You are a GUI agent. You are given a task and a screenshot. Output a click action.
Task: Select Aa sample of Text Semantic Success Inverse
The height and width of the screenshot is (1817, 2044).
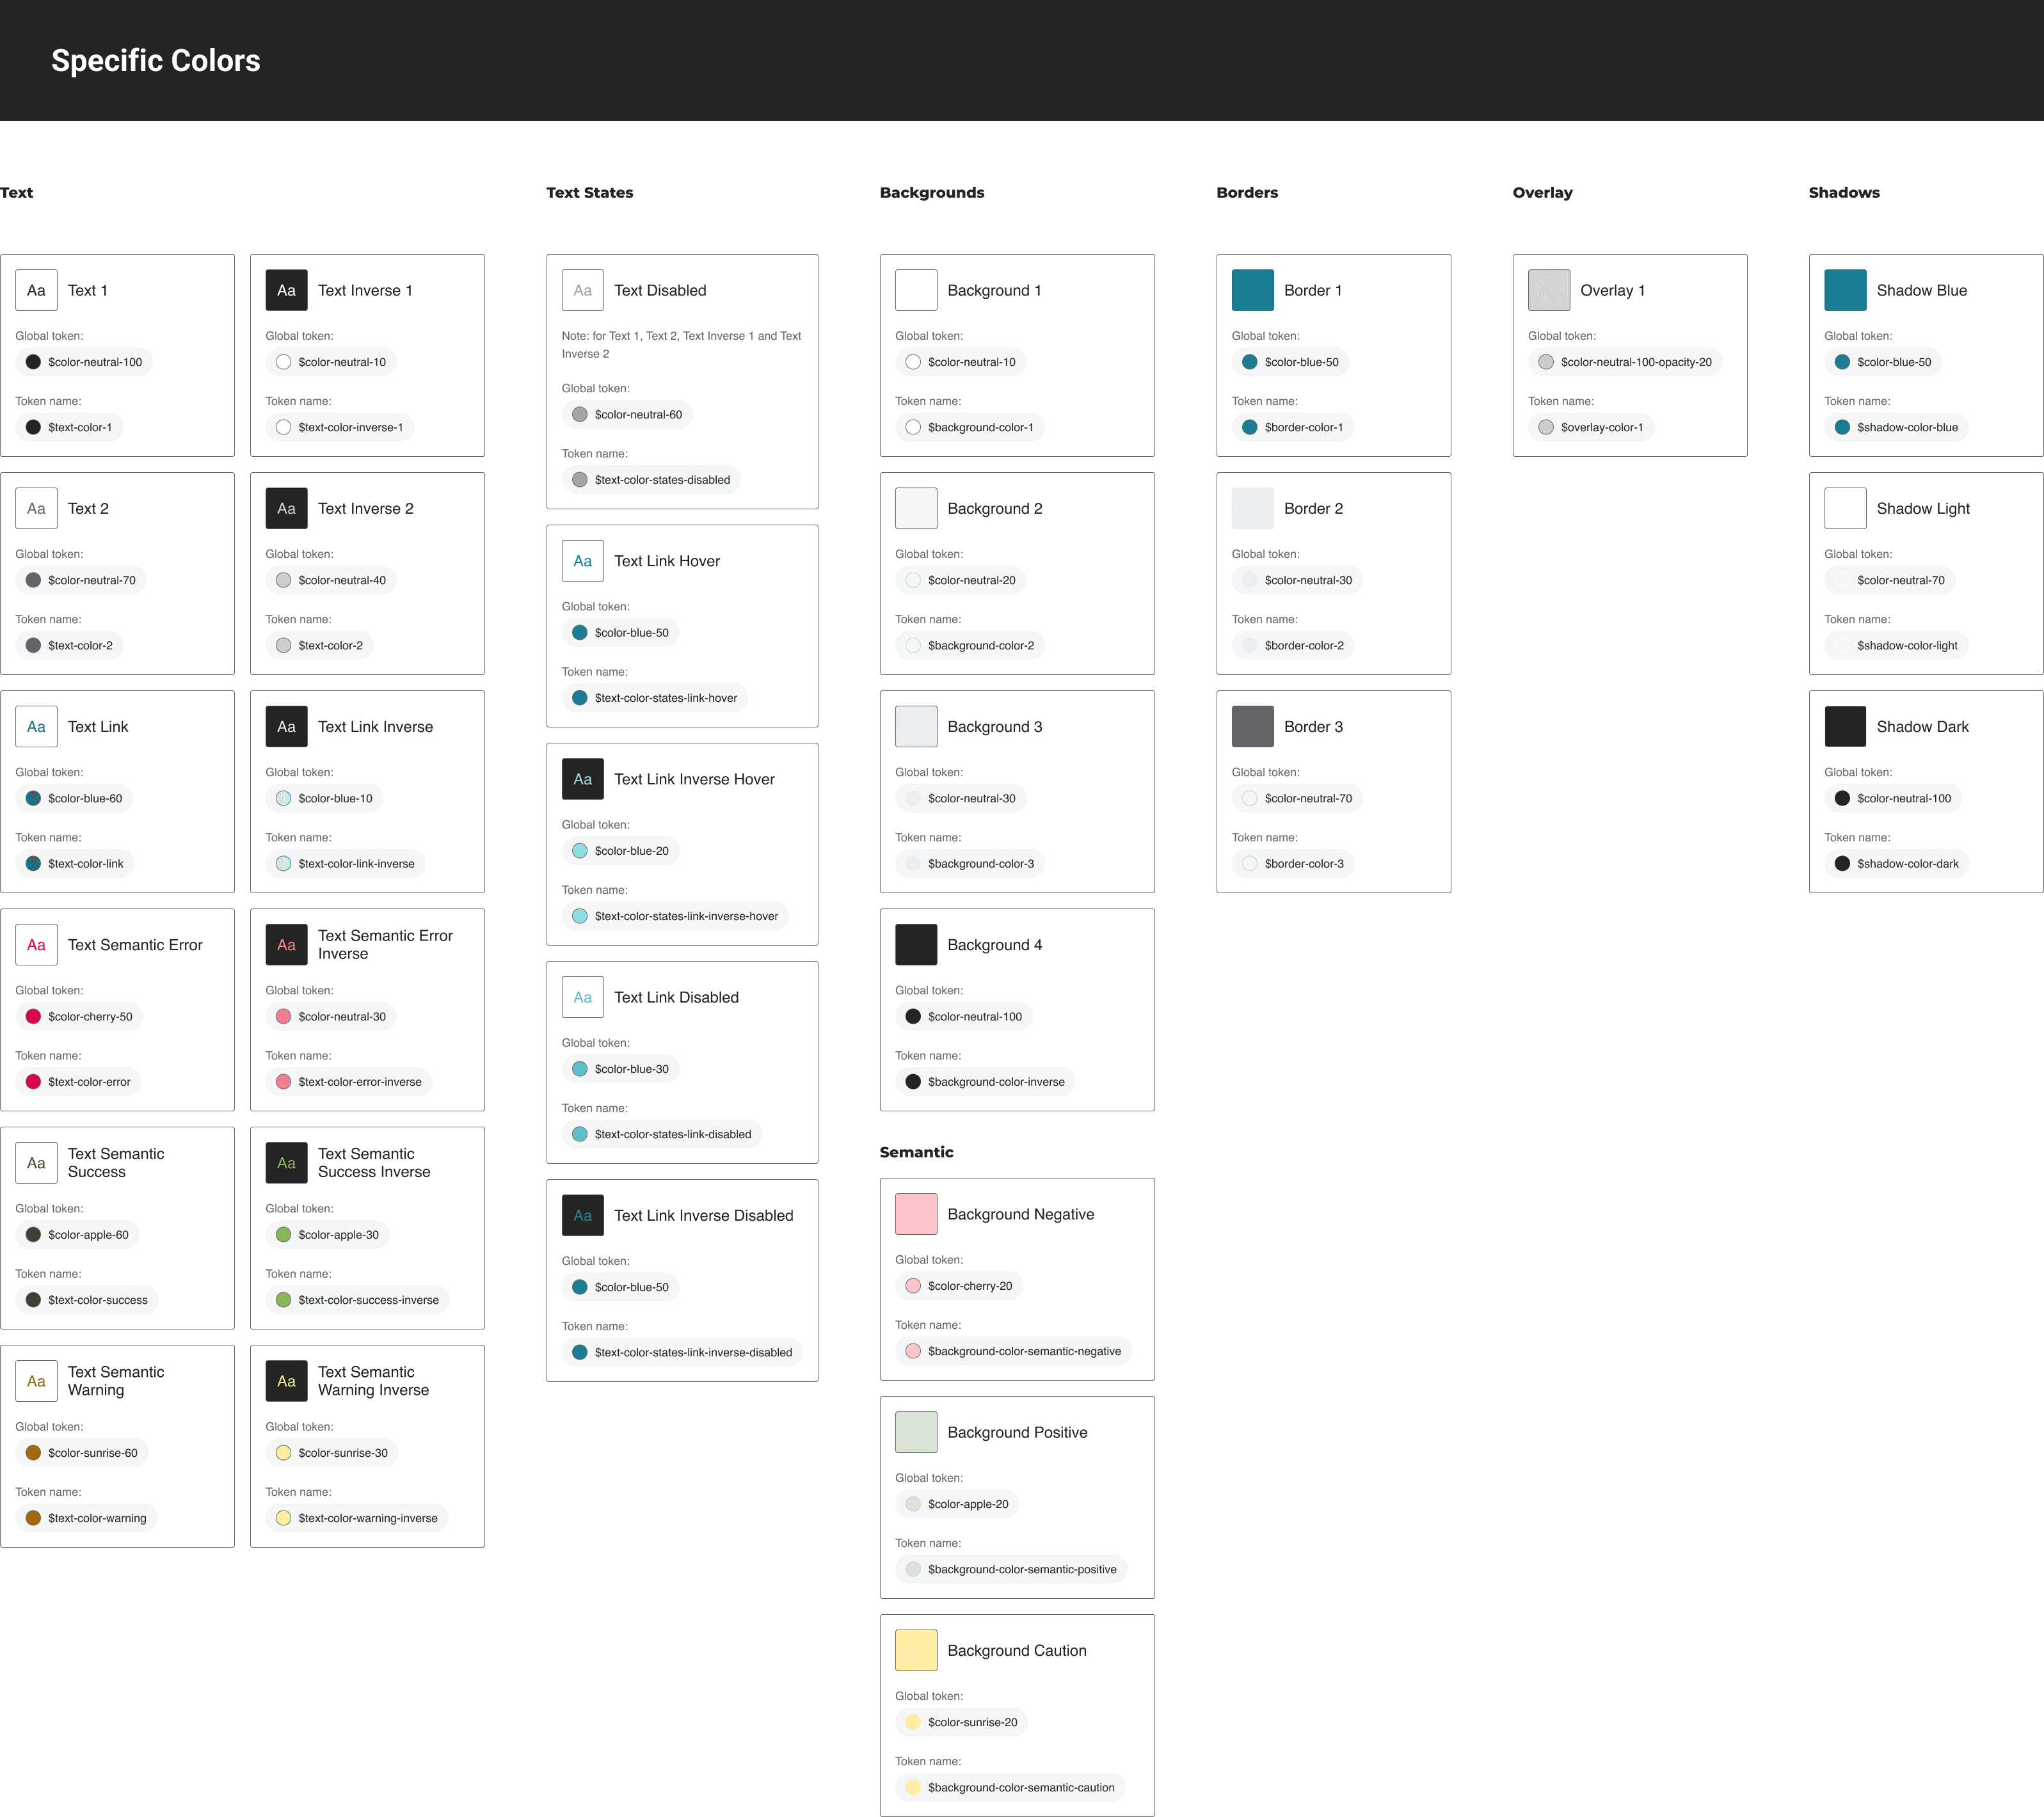point(286,1163)
